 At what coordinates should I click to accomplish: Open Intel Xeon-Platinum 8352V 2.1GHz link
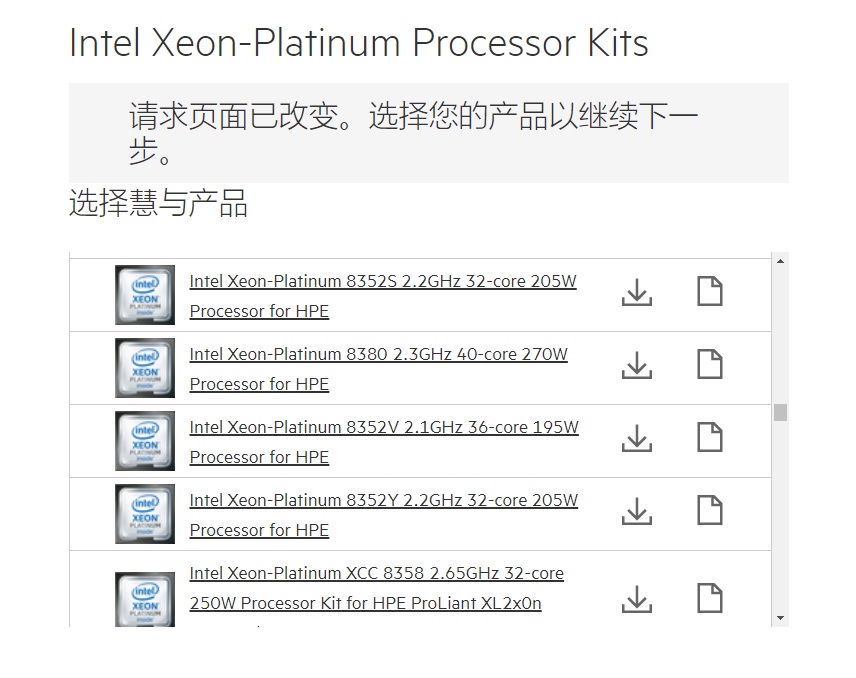tap(384, 428)
